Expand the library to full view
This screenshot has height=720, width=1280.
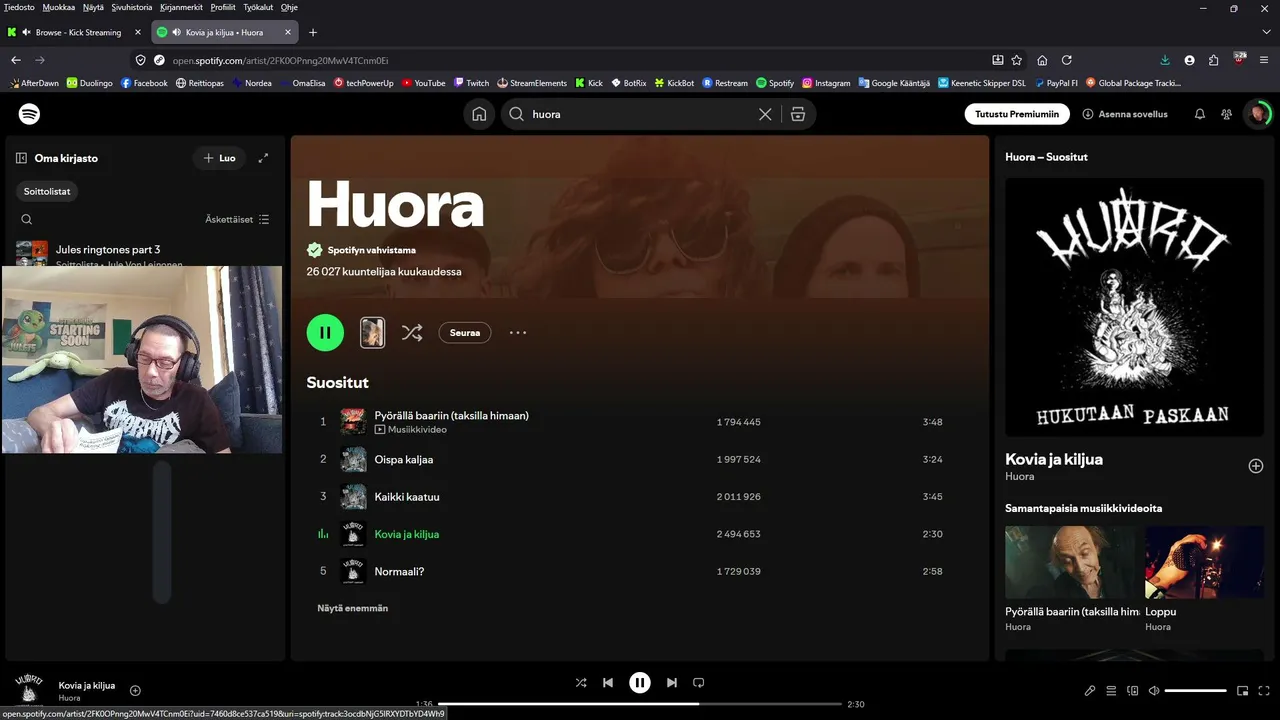[x=263, y=158]
